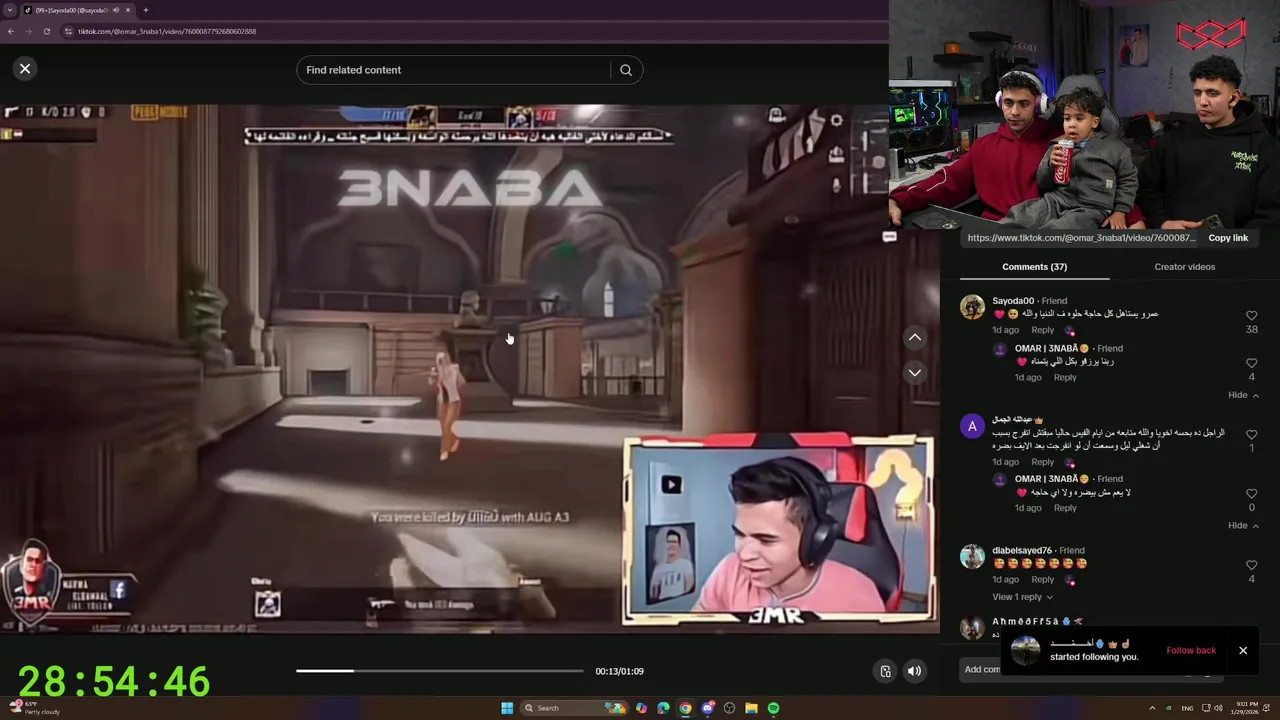Open the taskbar weather widget

click(x=33, y=708)
